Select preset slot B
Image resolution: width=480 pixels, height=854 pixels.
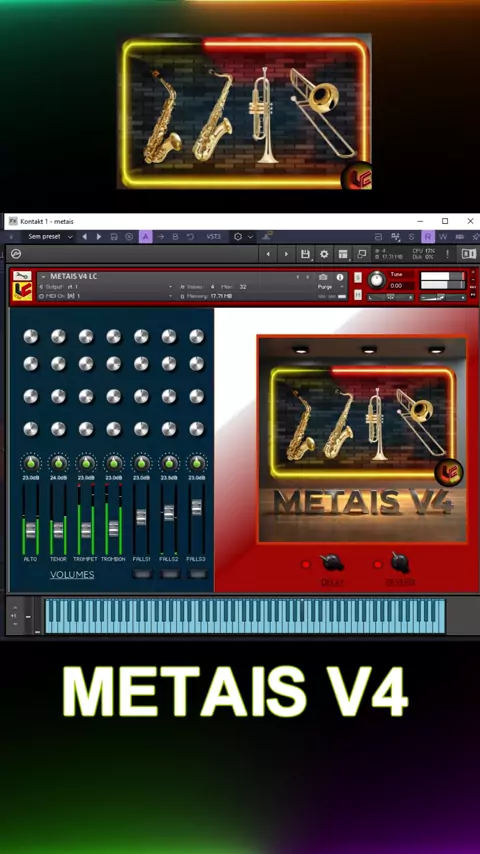click(x=175, y=237)
